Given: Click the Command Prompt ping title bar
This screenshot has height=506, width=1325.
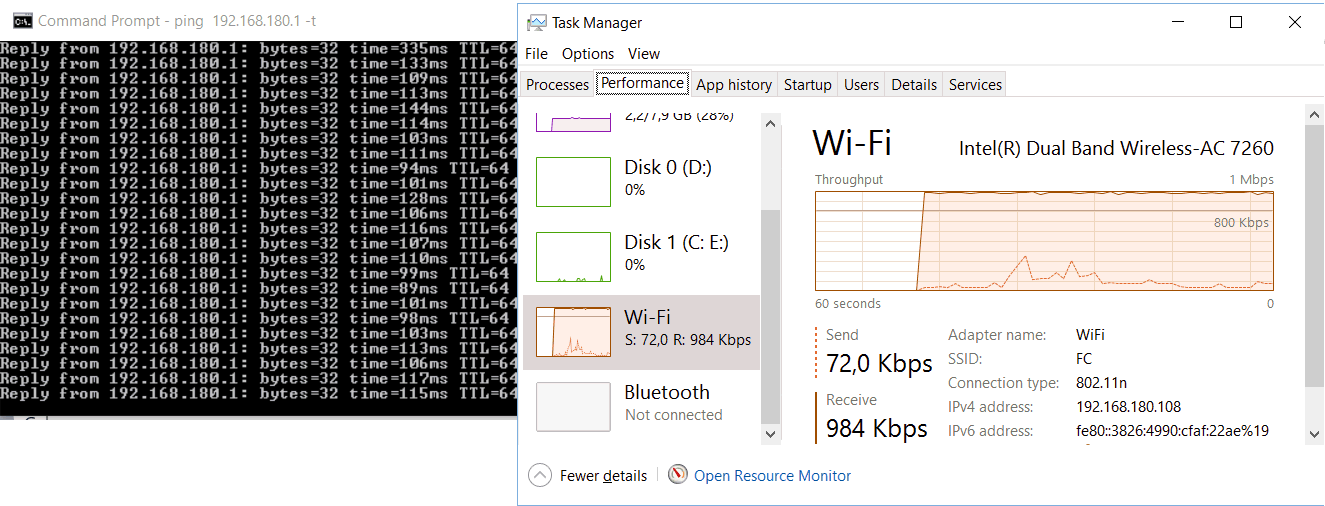Looking at the screenshot, I should tap(258, 20).
